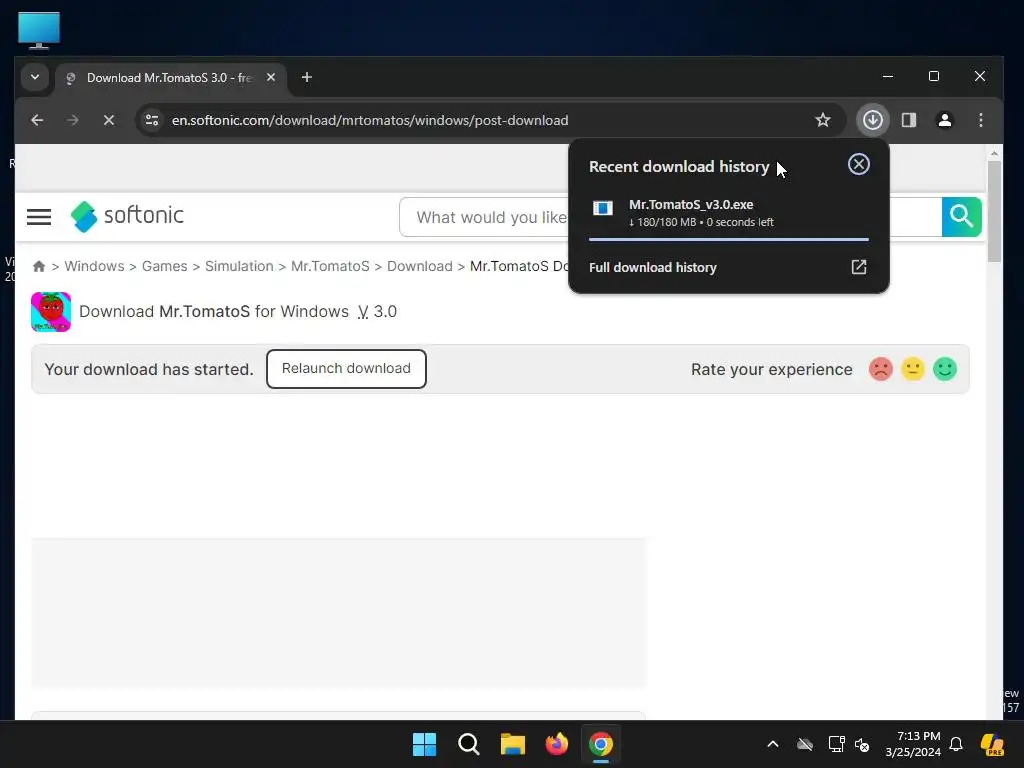This screenshot has height=768, width=1024.
Task: Click Chrome icon in taskbar
Action: (x=601, y=744)
